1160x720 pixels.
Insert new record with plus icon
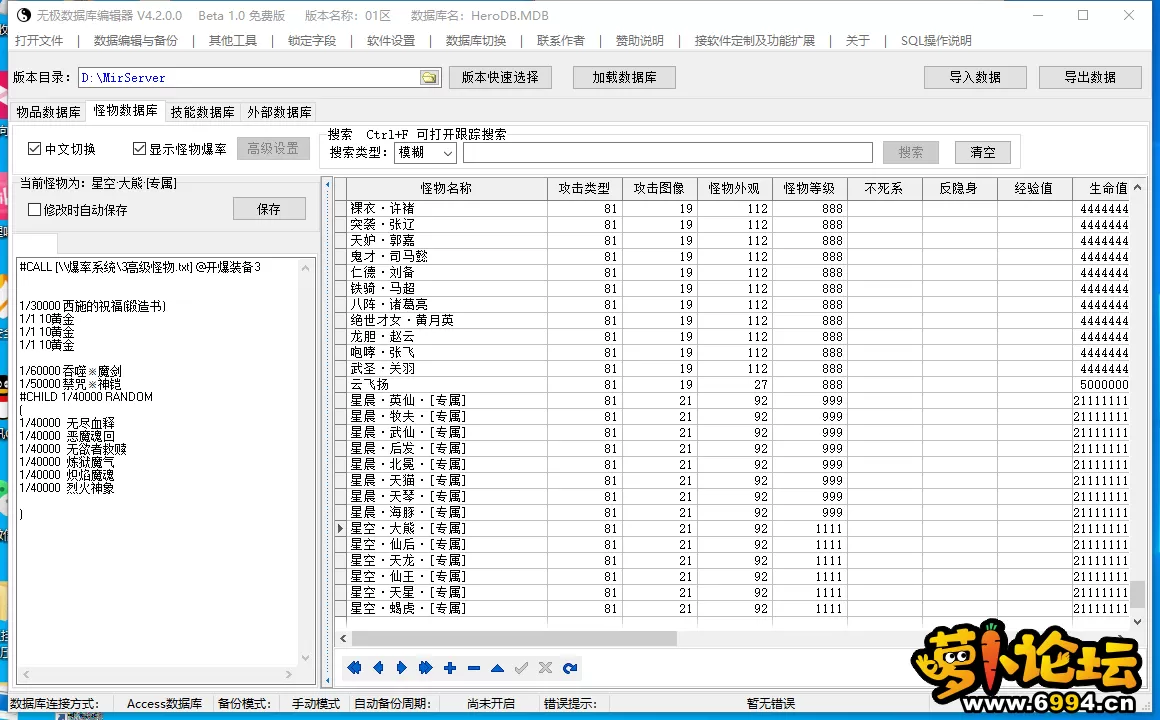click(450, 668)
